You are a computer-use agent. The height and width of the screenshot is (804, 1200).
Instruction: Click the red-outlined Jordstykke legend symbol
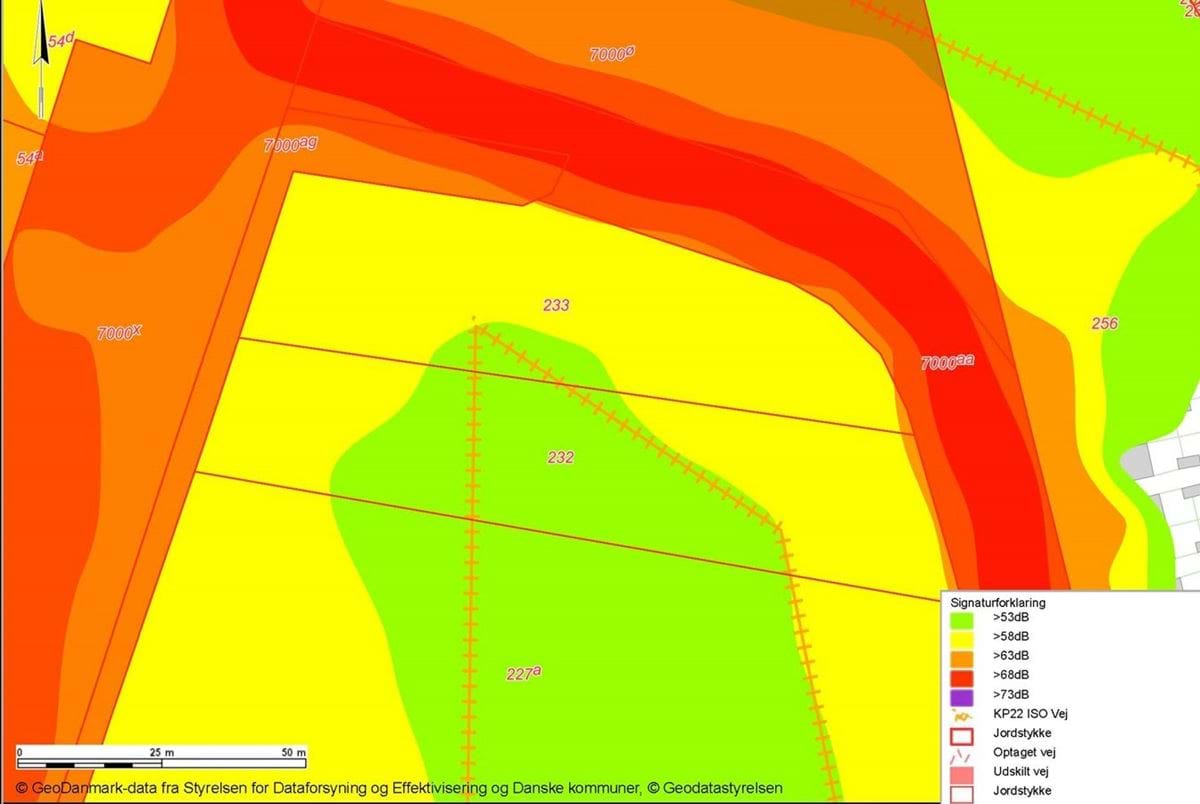click(x=962, y=734)
